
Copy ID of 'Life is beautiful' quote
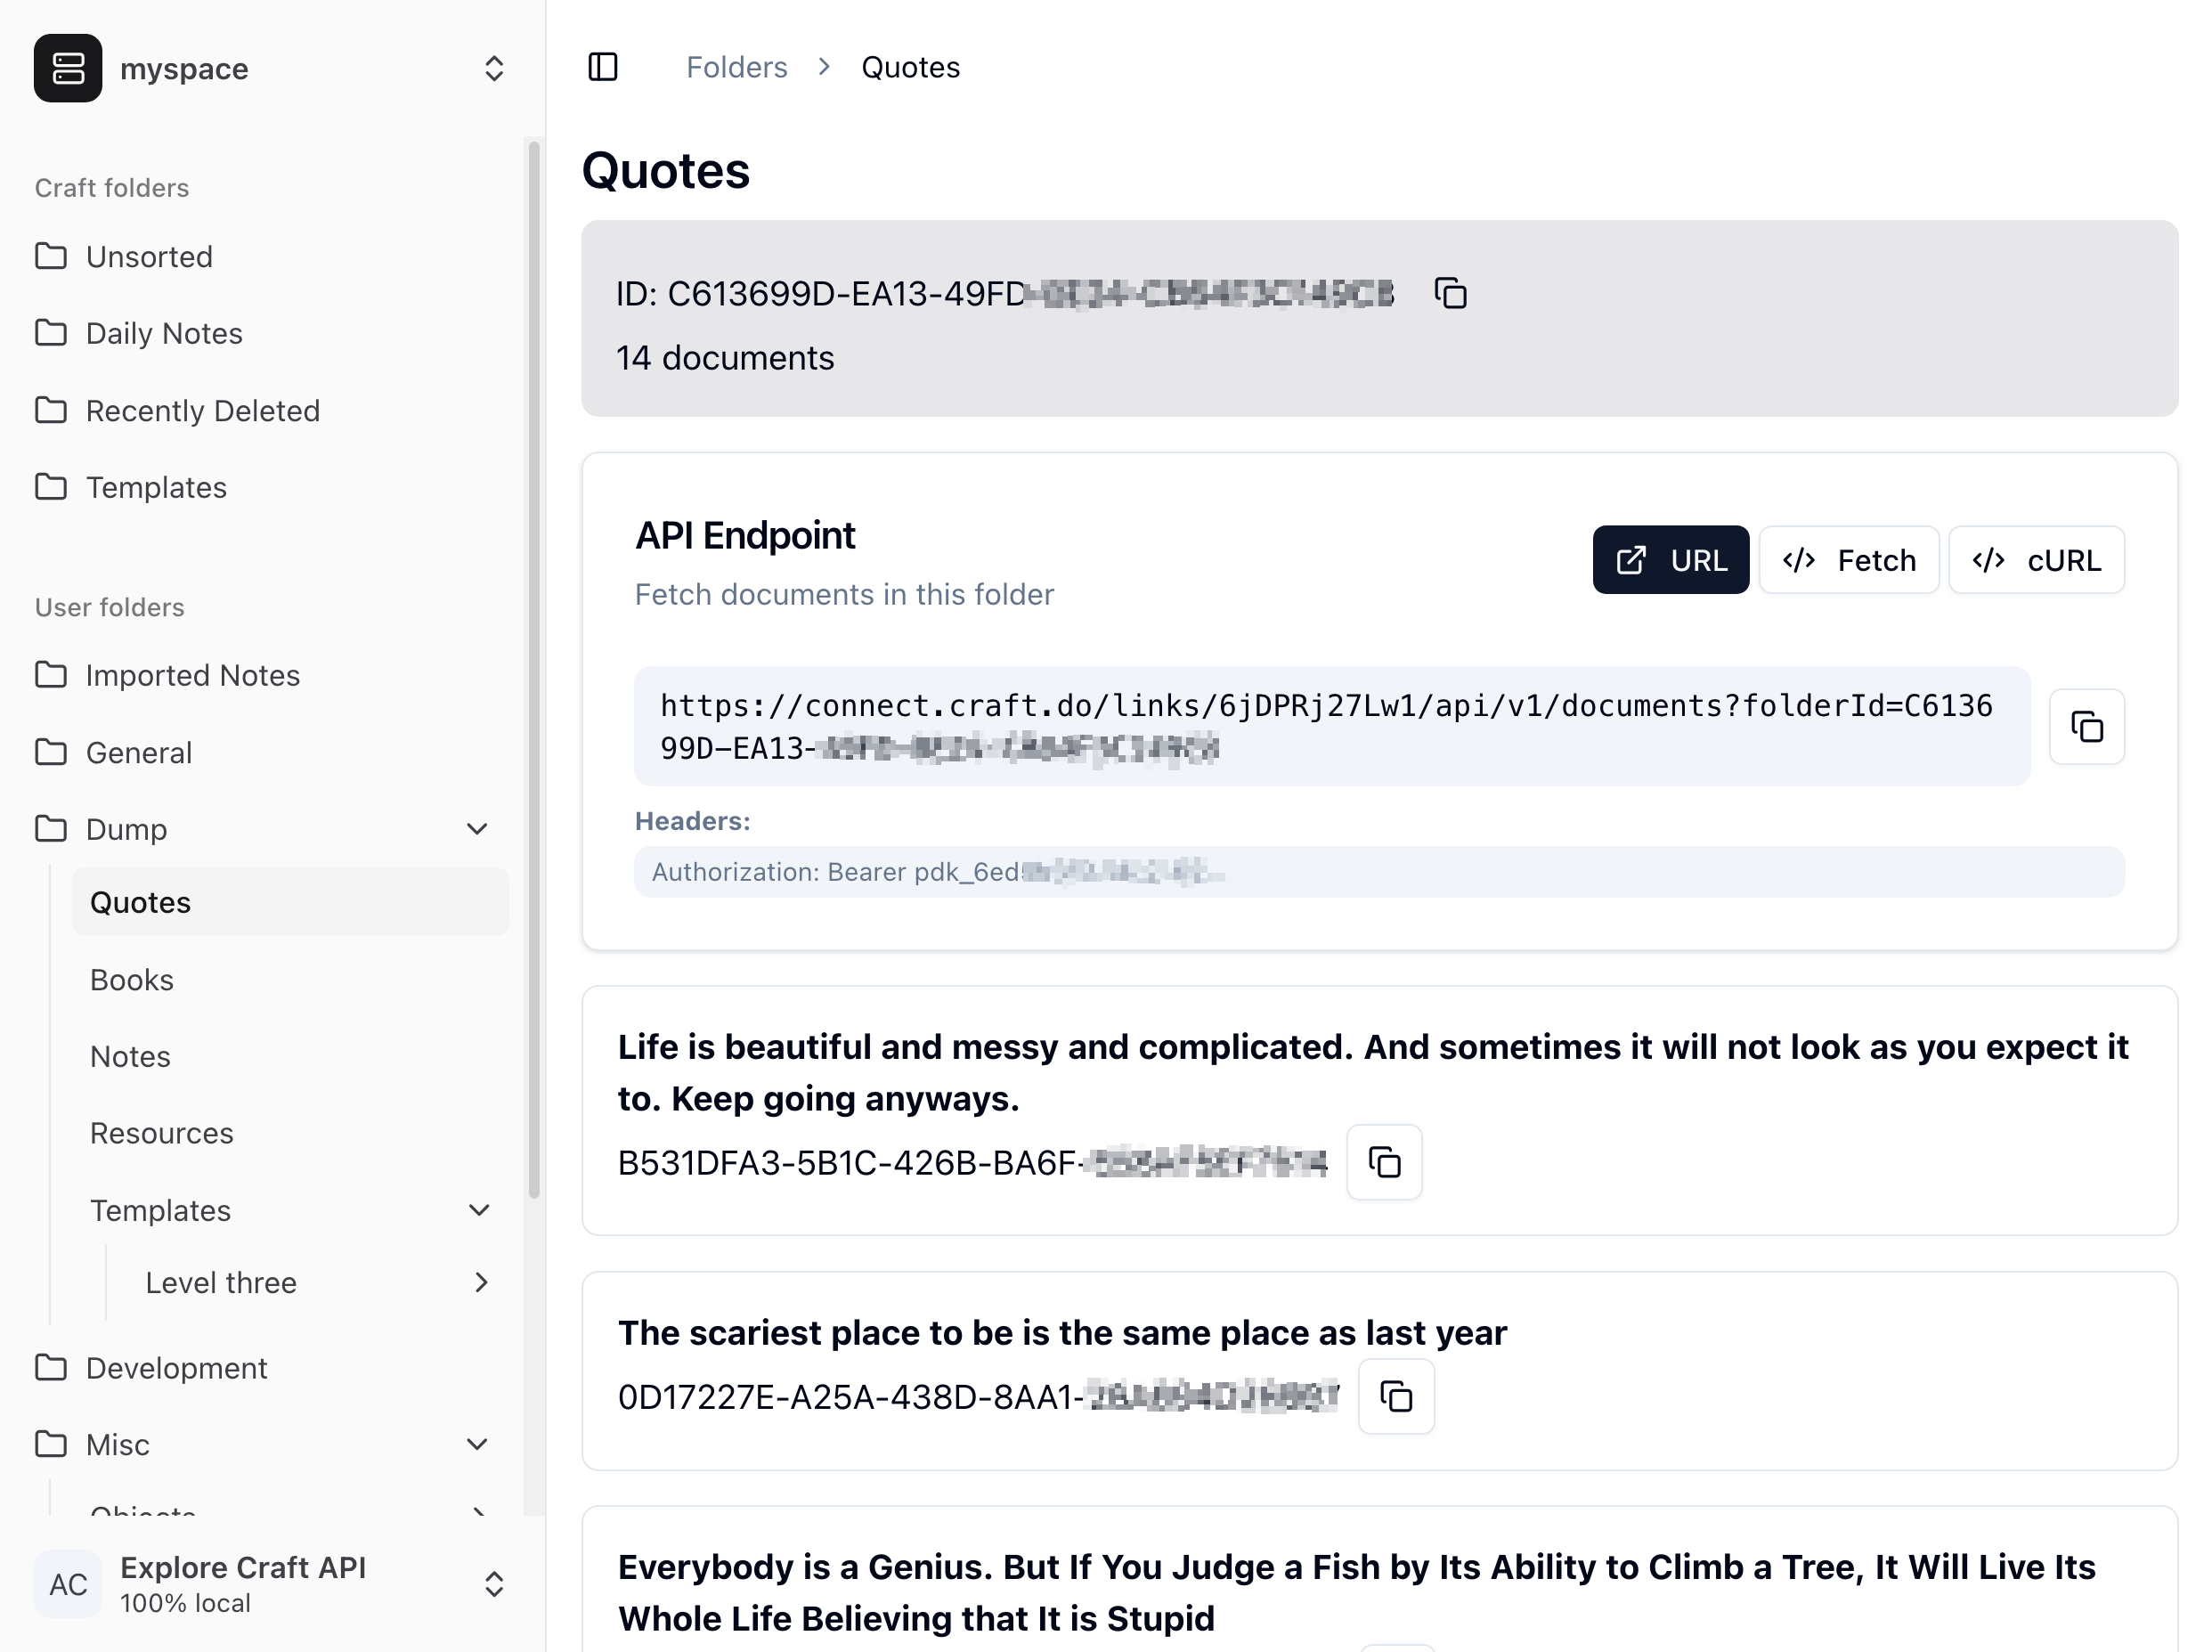[1384, 1163]
